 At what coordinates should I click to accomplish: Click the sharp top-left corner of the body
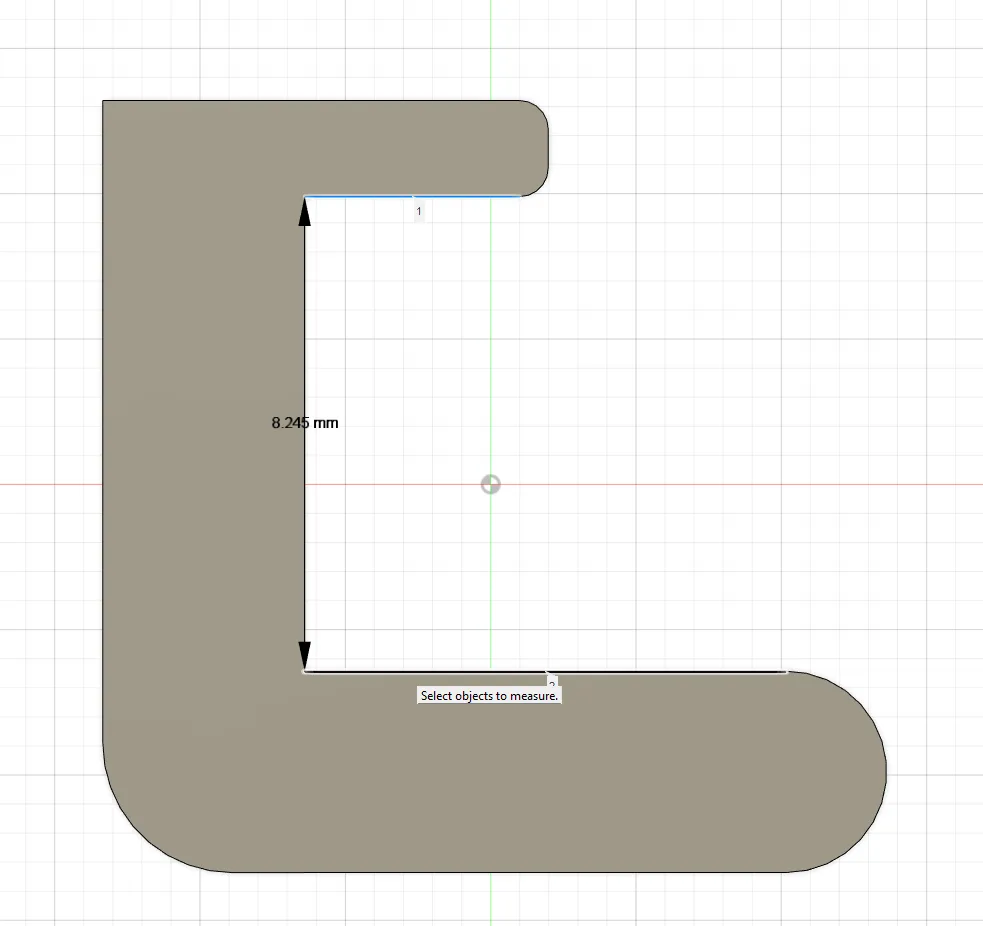pos(104,101)
